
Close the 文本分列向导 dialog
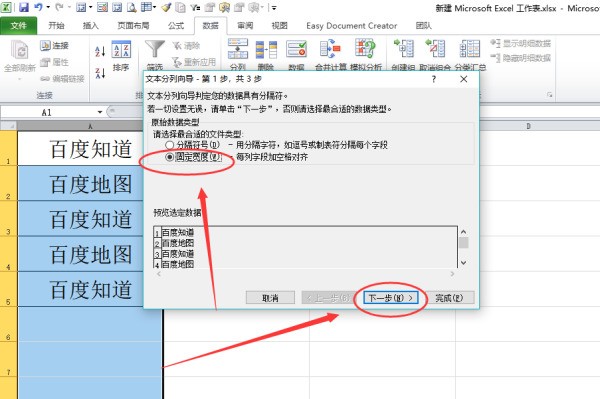pos(464,79)
